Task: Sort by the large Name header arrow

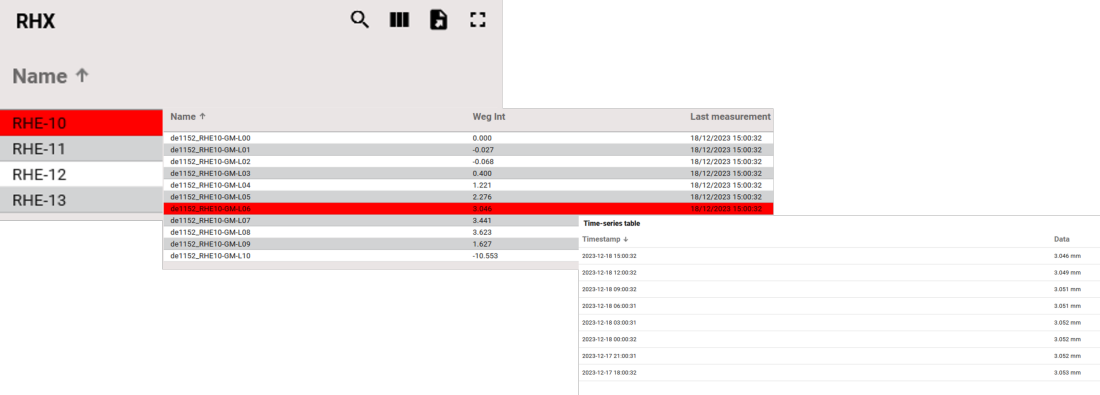Action: point(82,76)
